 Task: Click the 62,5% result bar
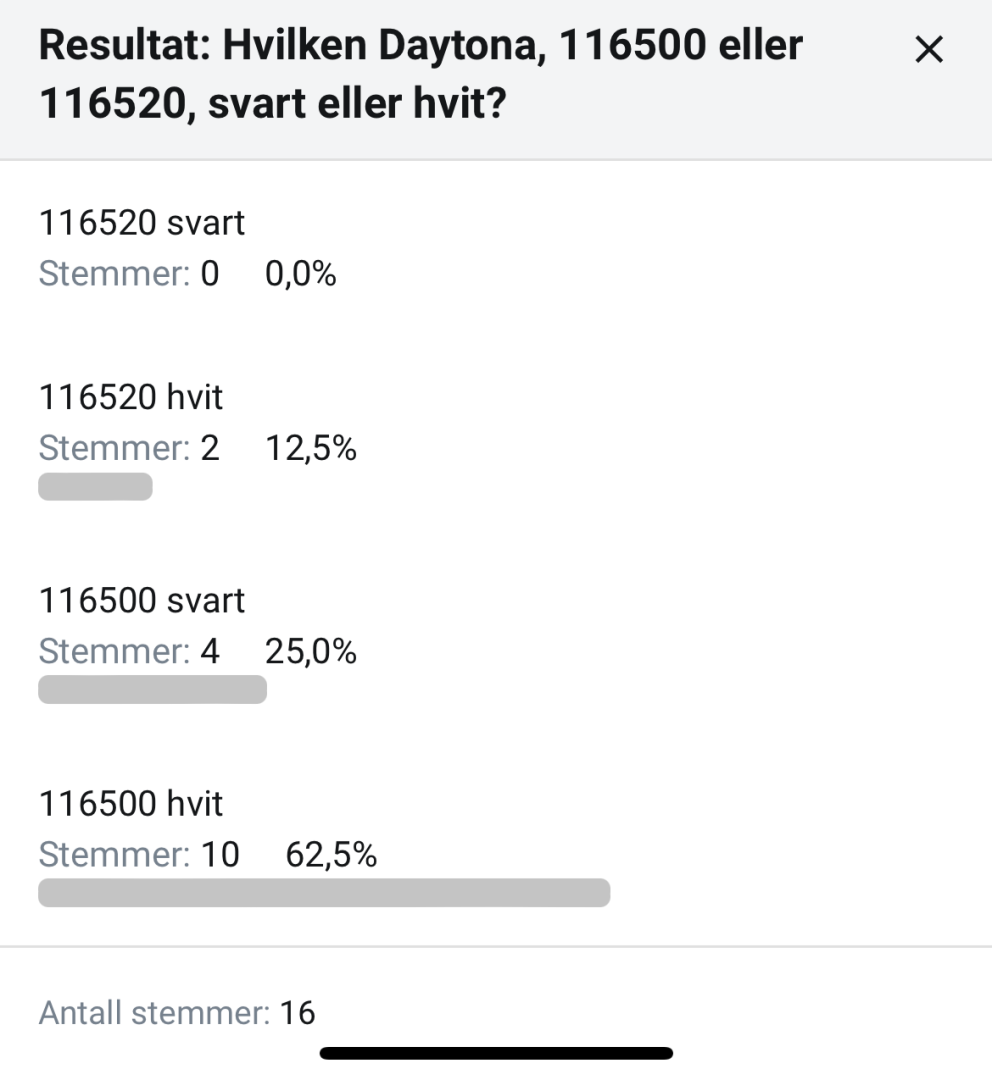click(324, 893)
